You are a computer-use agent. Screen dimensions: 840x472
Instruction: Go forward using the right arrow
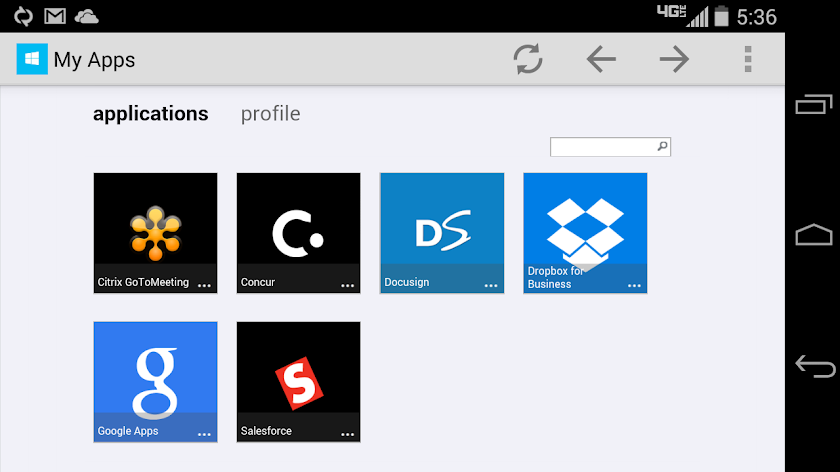[674, 59]
